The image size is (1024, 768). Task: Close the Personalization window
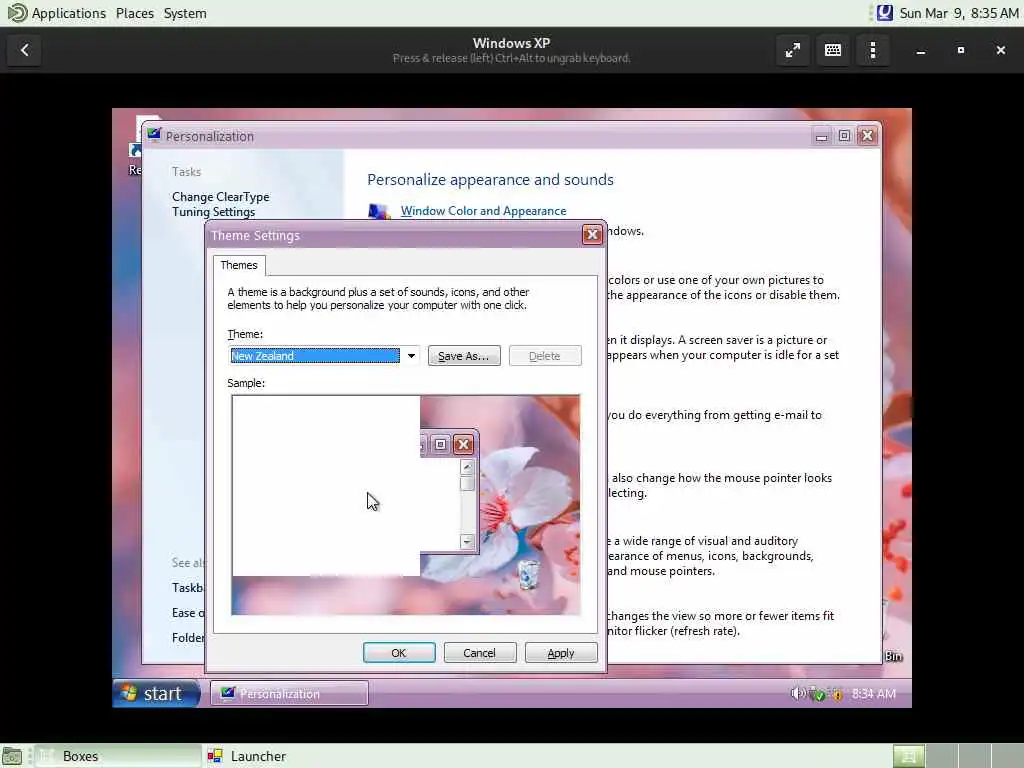[x=867, y=135]
